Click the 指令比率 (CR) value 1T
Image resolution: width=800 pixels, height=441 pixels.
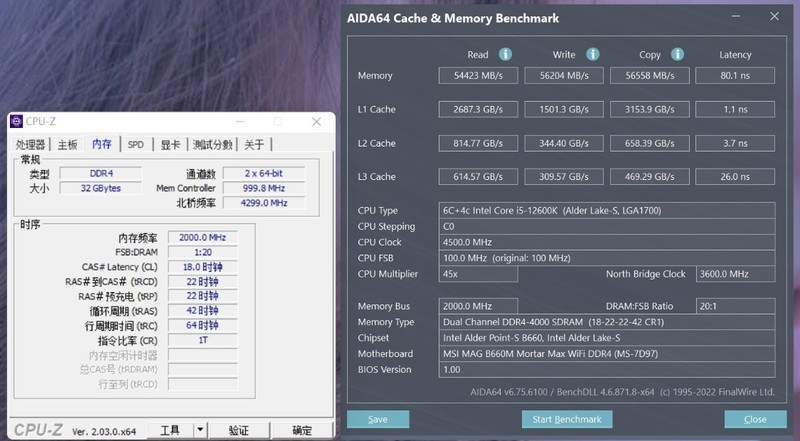pos(203,340)
